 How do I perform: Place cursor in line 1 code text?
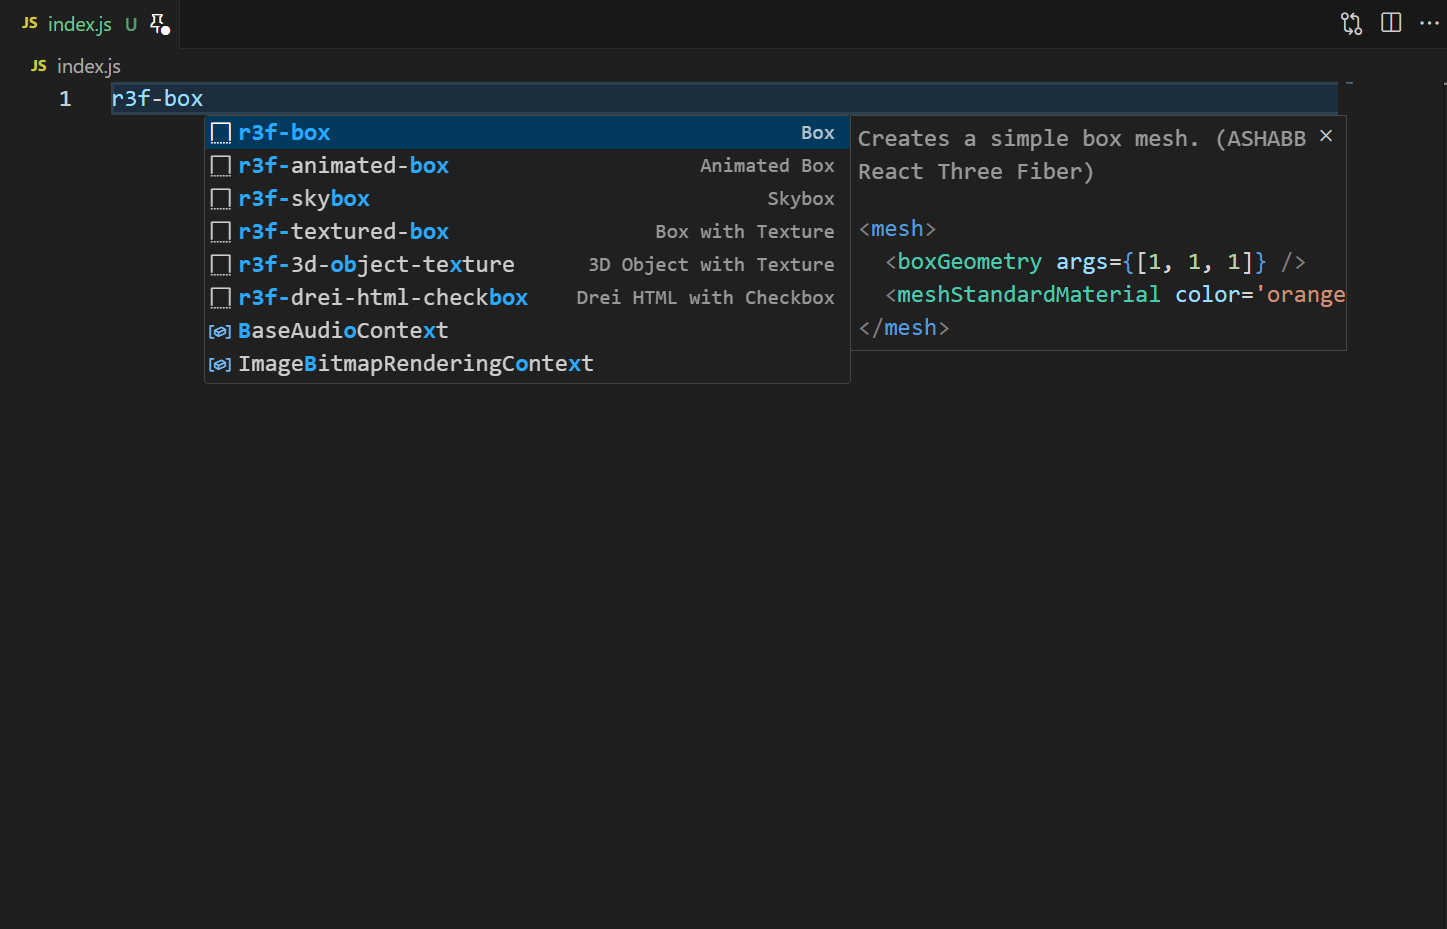157,98
